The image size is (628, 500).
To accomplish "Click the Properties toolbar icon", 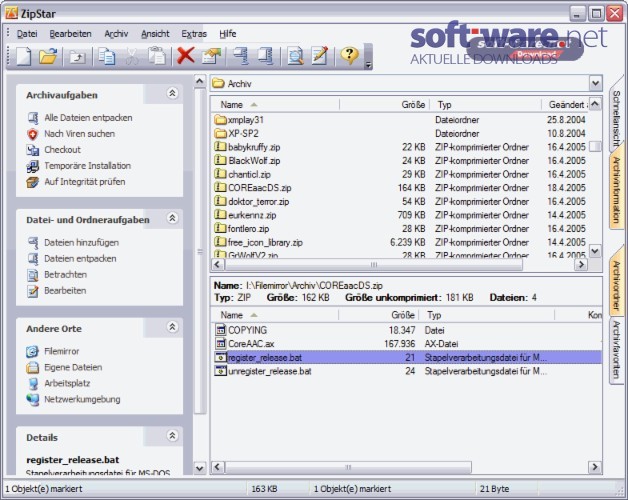I will coord(211,56).
